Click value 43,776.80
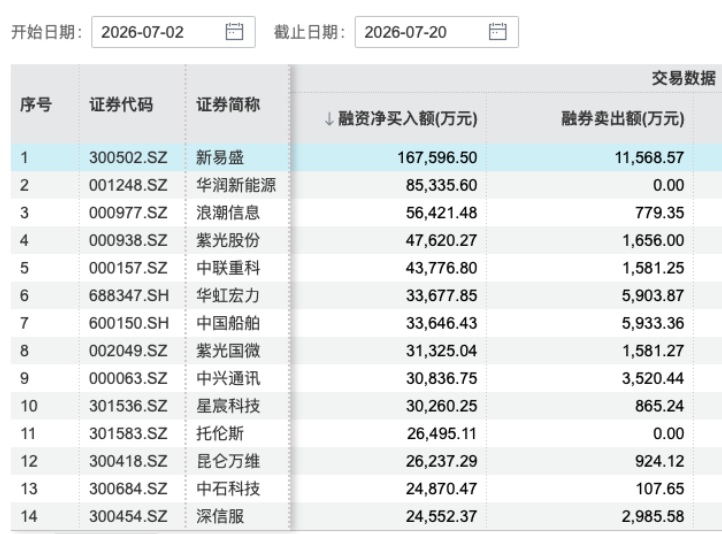Screen dimensions: 722x534 (x=441, y=268)
